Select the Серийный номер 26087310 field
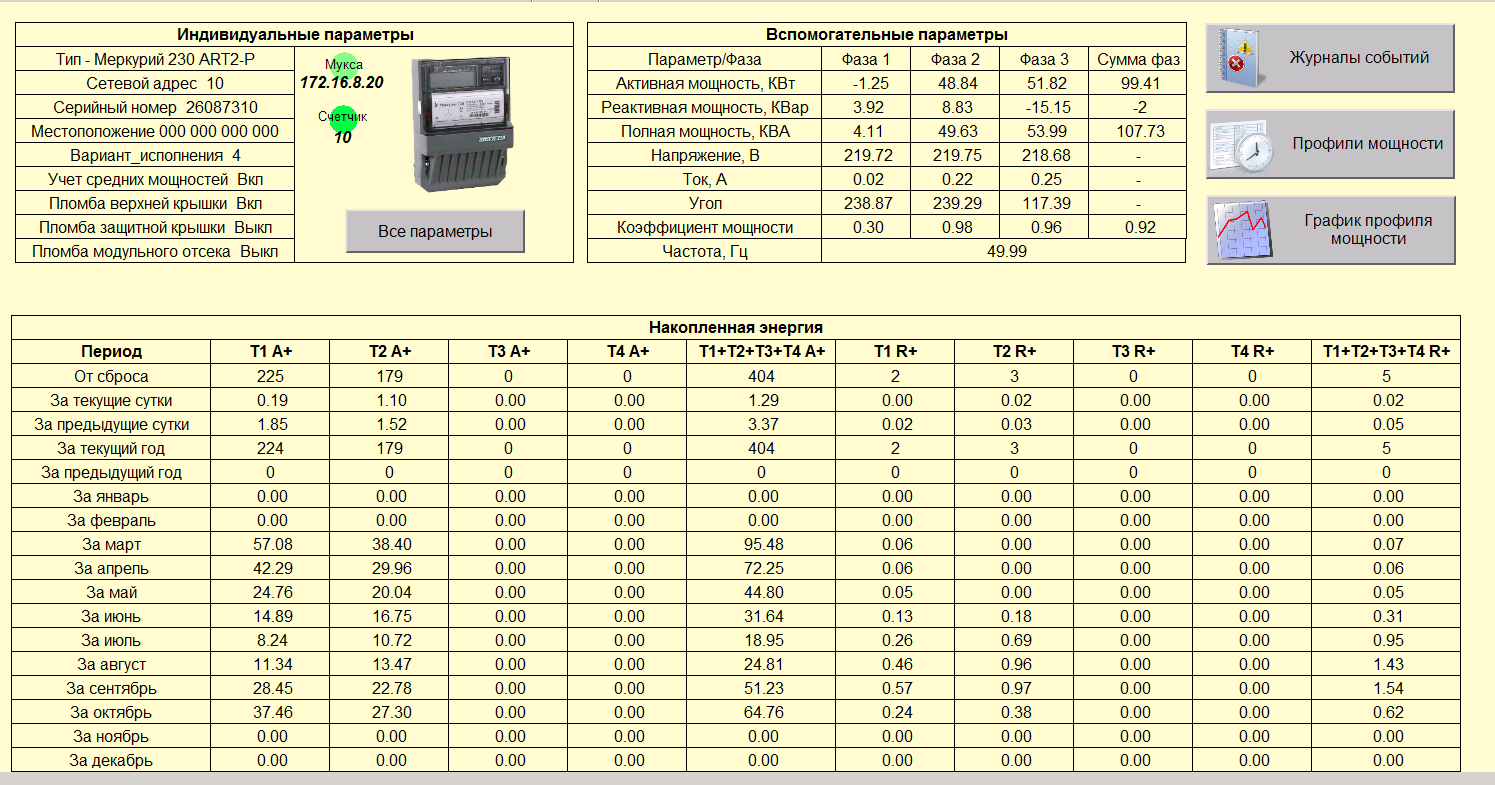The width and height of the screenshot is (1495, 785). click(155, 107)
